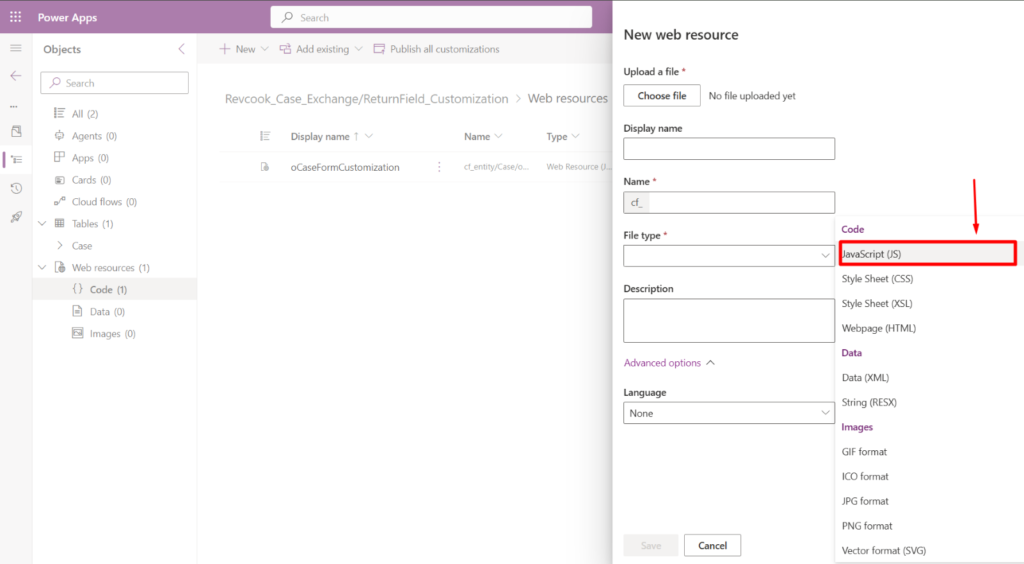Viewport: 1024px width, 564px height.
Task: Click the Web Resource (J... type cell
Action: click(579, 167)
